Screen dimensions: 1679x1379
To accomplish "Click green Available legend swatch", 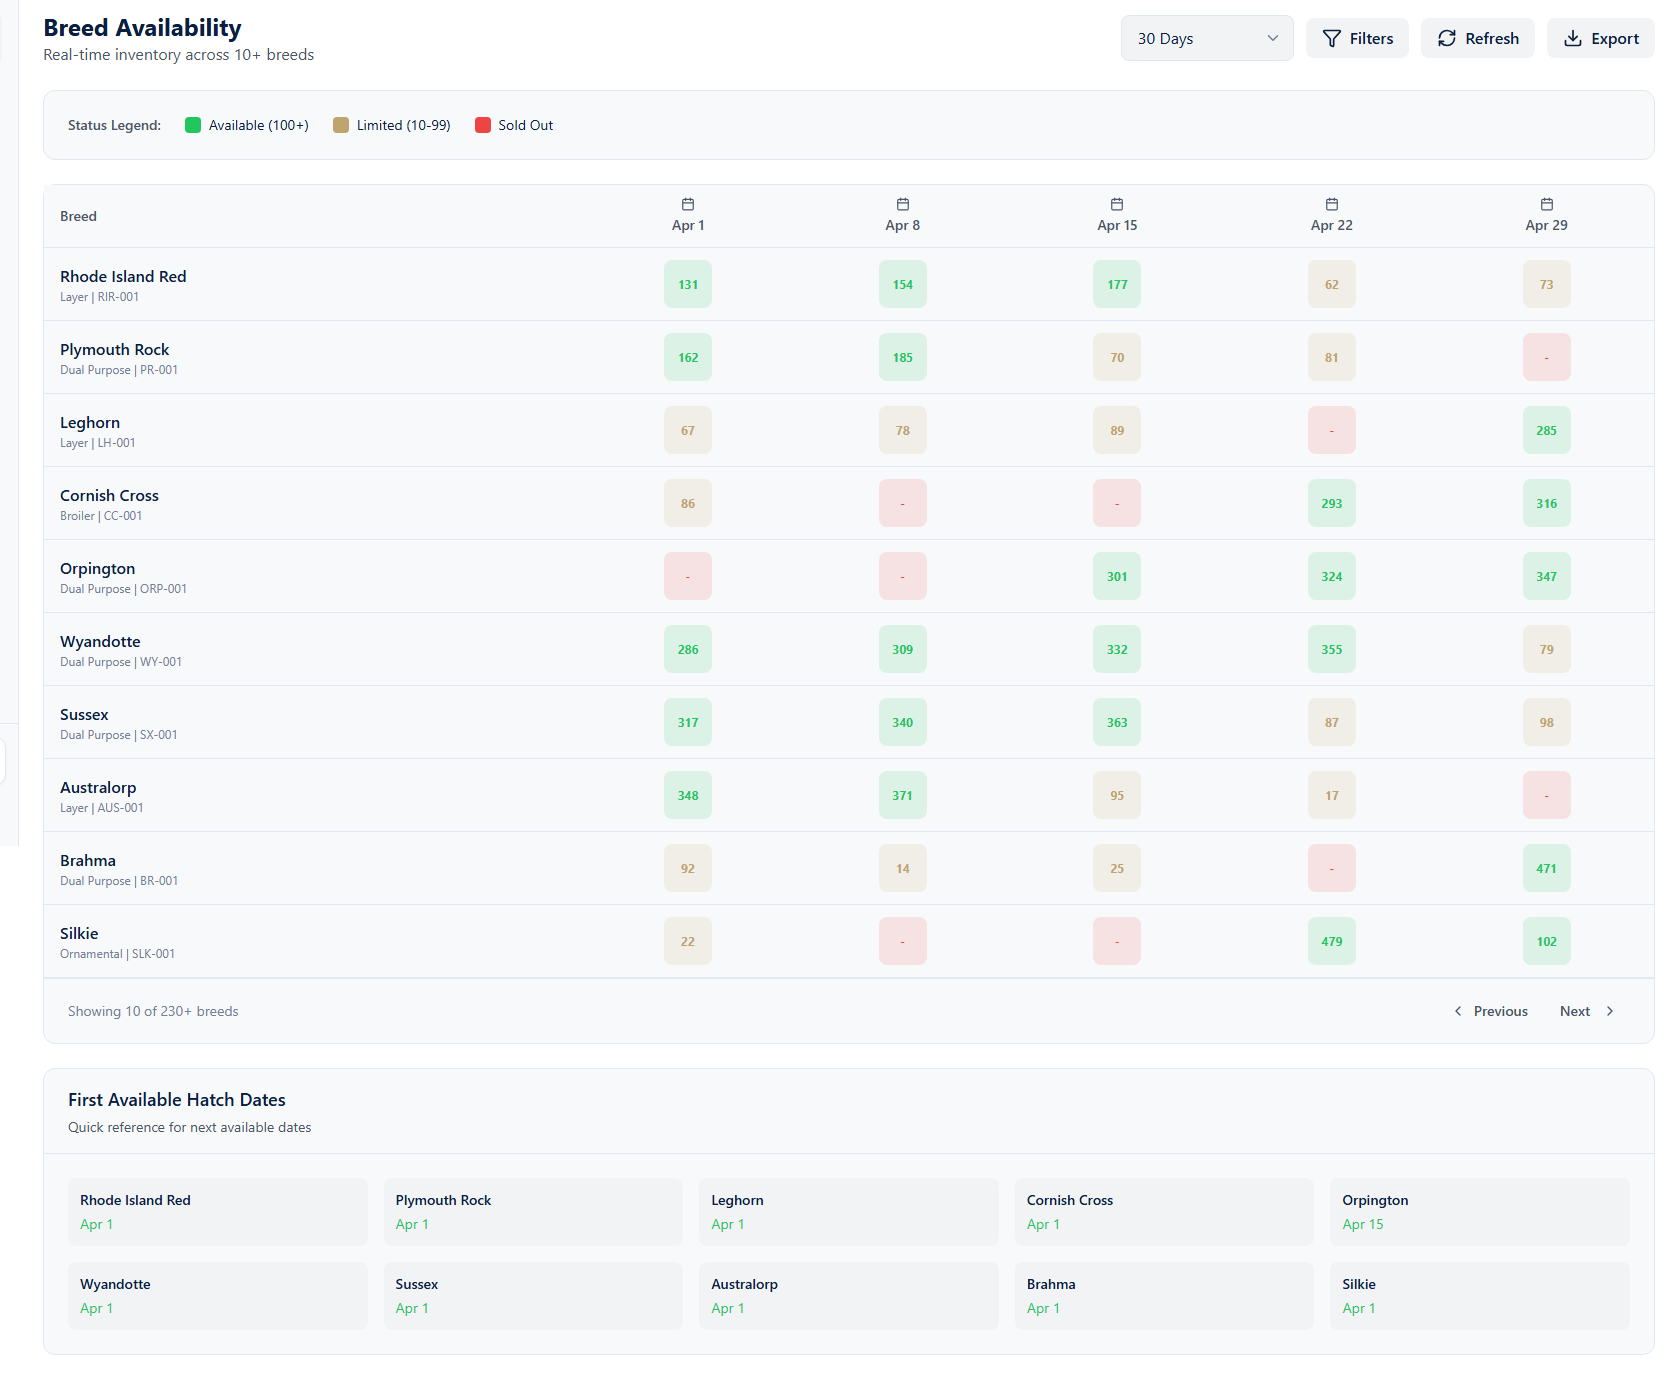I will tap(193, 125).
